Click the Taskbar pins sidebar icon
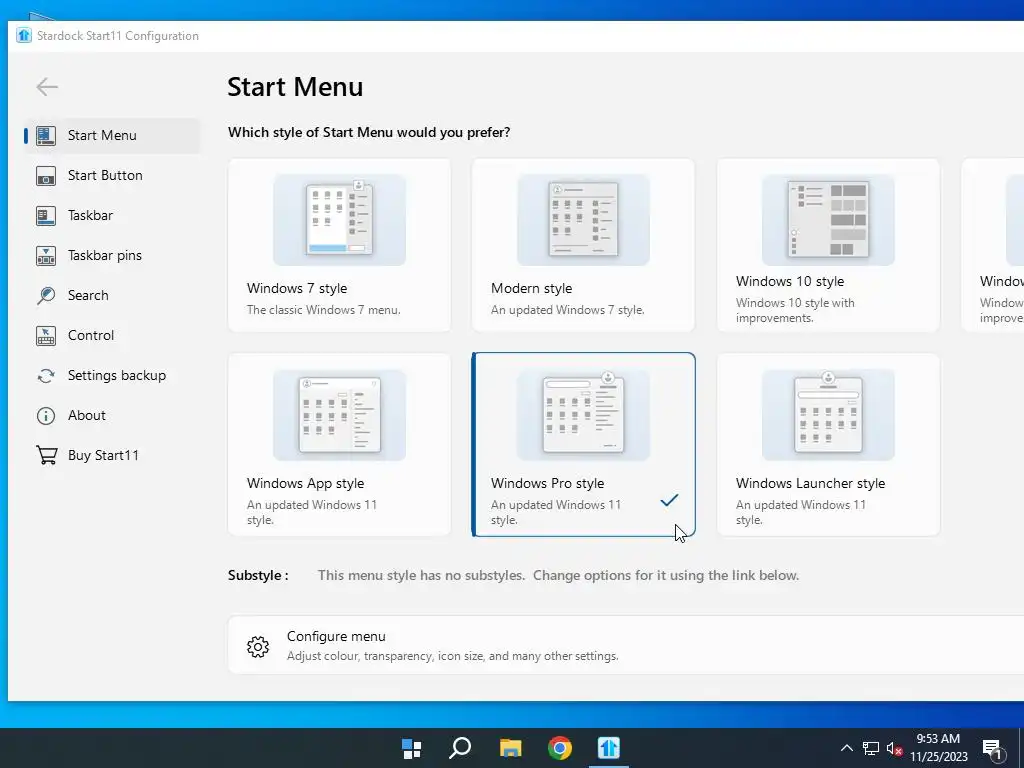The height and width of the screenshot is (768, 1024). pyautogui.click(x=46, y=255)
